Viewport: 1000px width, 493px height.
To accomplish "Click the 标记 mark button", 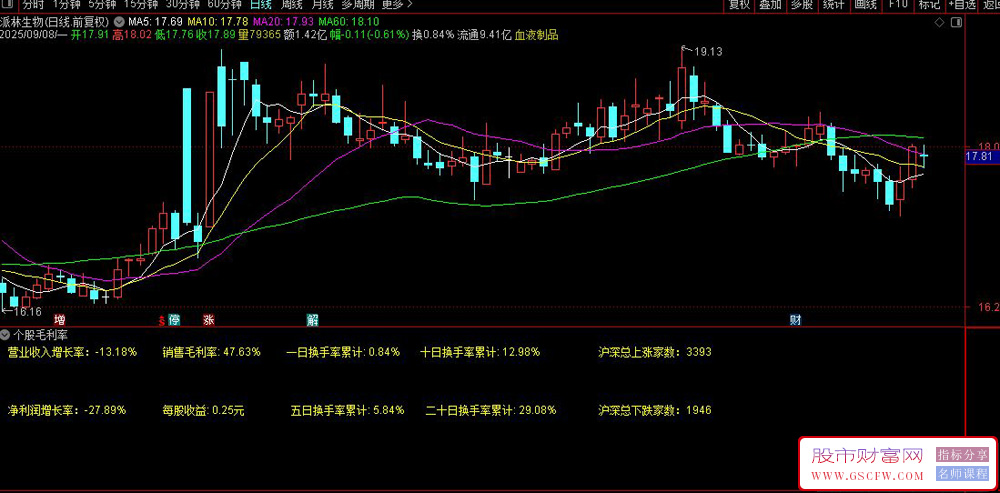I will coord(929,4).
